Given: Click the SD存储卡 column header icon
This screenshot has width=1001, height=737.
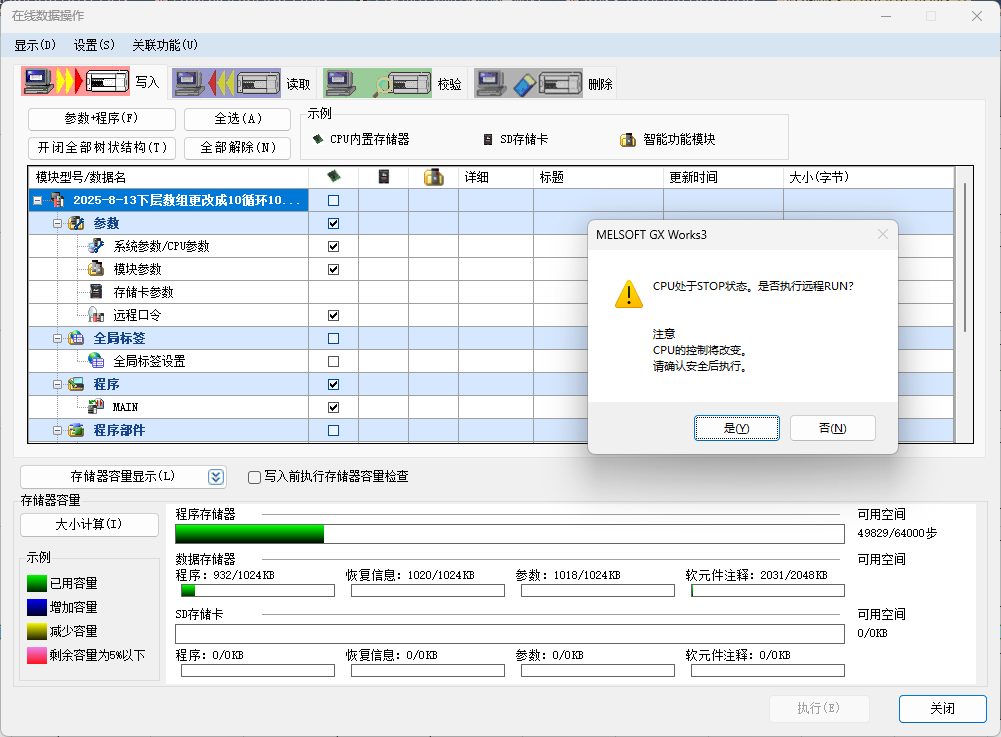Looking at the screenshot, I should coord(383,177).
